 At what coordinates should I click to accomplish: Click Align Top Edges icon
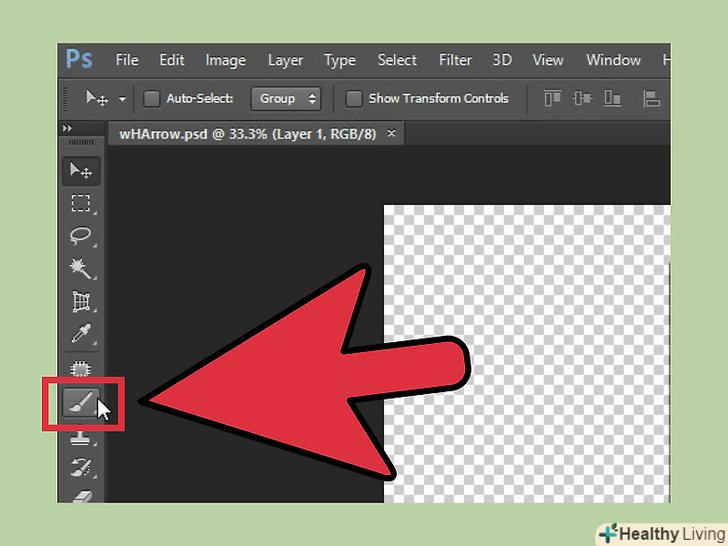coord(552,98)
